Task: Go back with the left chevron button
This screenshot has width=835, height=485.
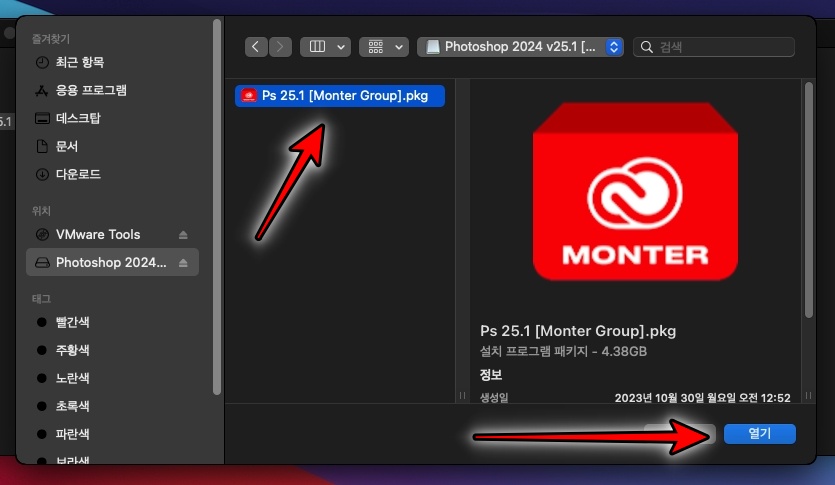Action: [256, 47]
